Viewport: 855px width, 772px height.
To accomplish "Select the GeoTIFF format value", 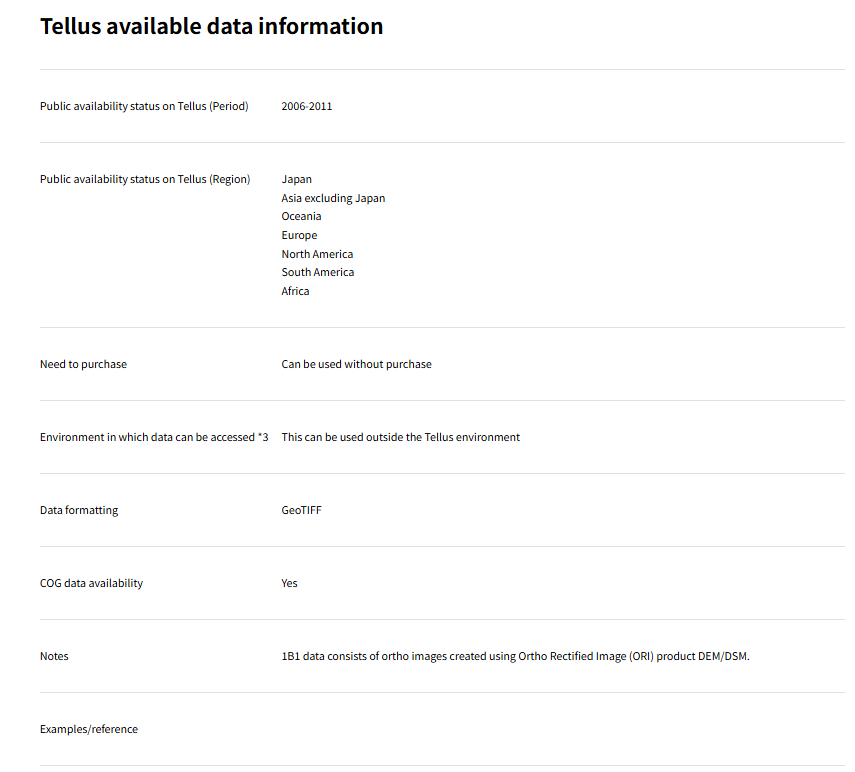I will tap(301, 510).
